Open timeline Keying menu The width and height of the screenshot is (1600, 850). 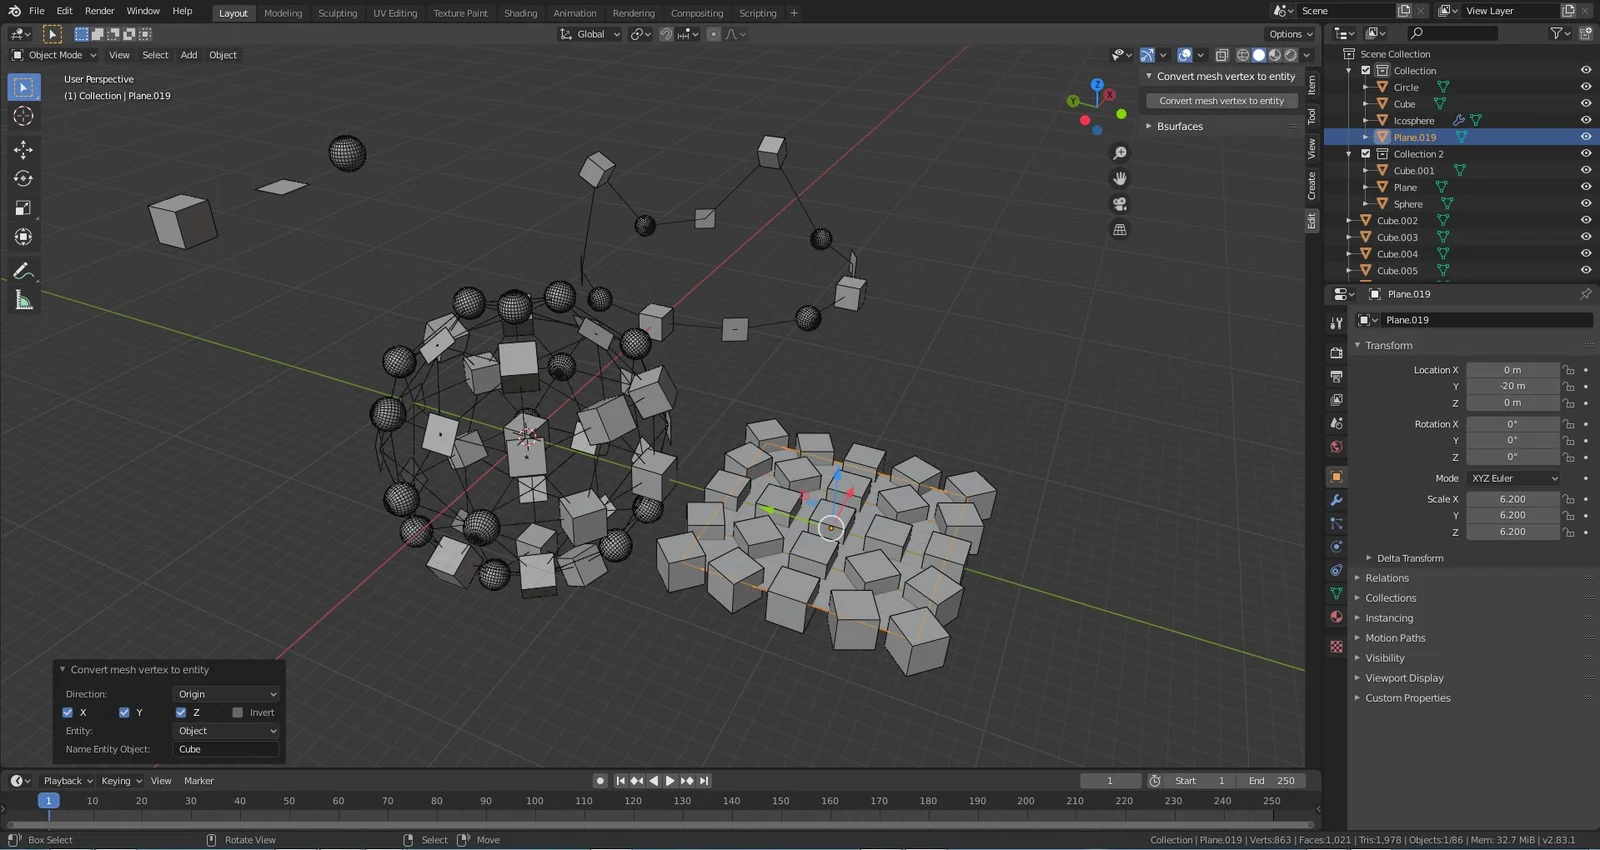click(121, 781)
